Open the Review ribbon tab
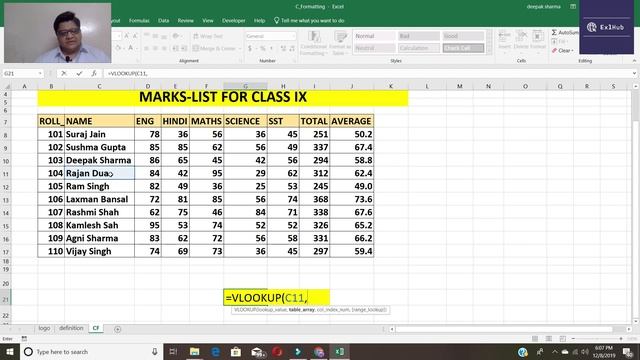Screen dimensions: 640x360 [x=186, y=20]
